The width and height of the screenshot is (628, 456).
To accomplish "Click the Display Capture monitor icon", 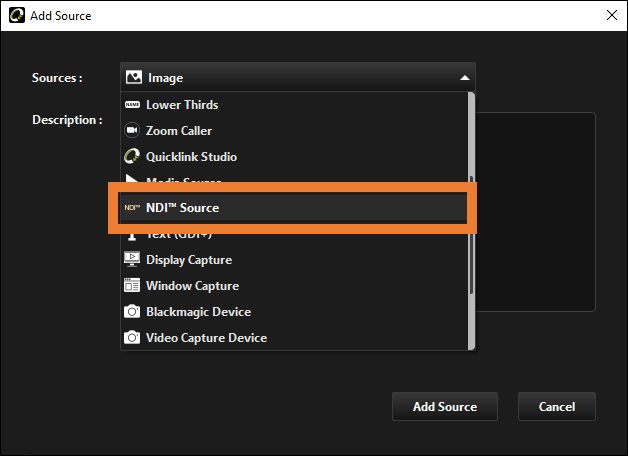I will 132,259.
